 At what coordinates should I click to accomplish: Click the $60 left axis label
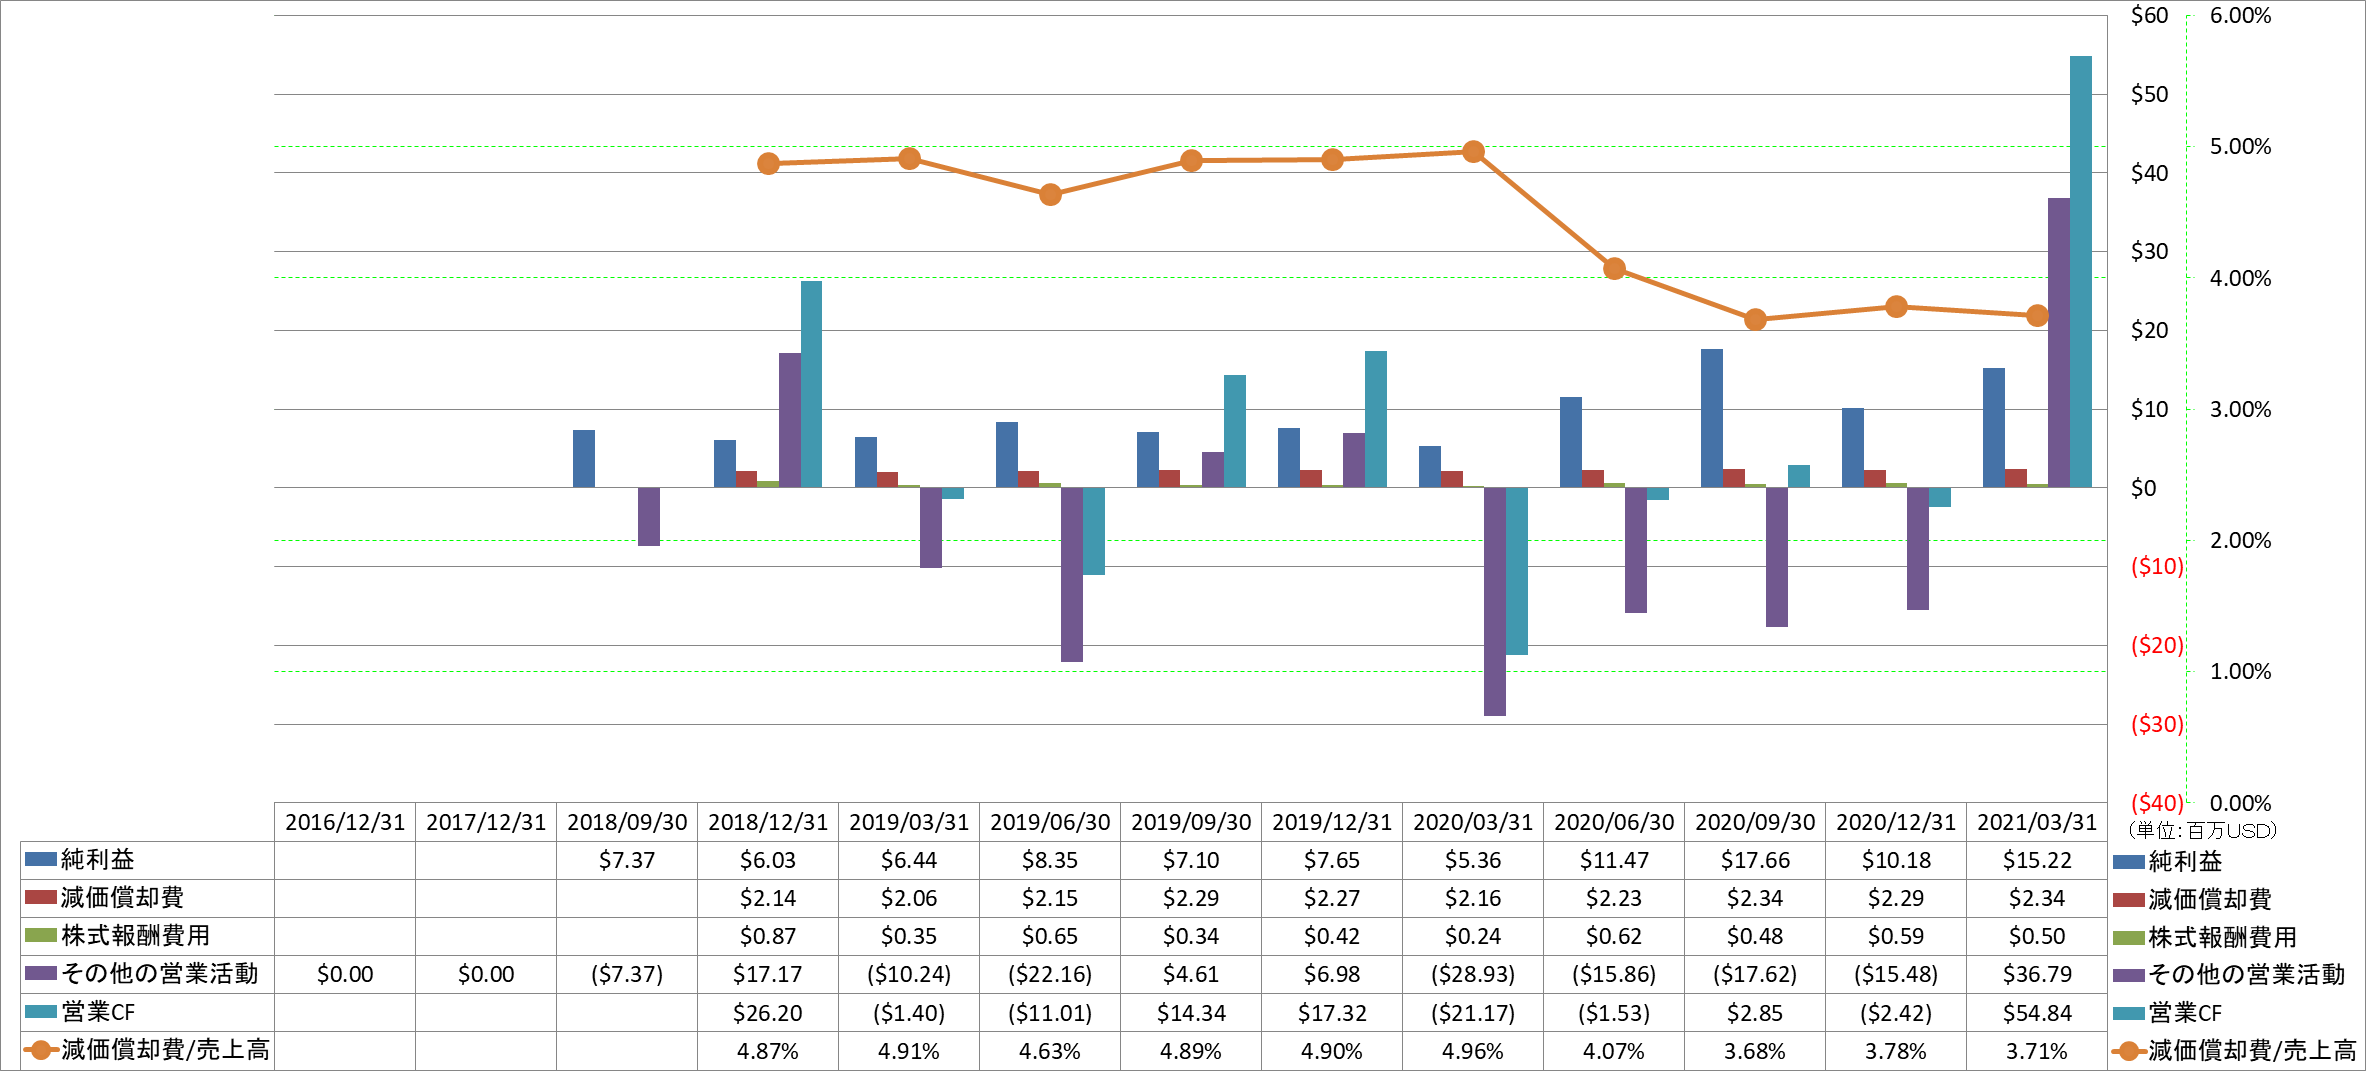click(x=2149, y=15)
